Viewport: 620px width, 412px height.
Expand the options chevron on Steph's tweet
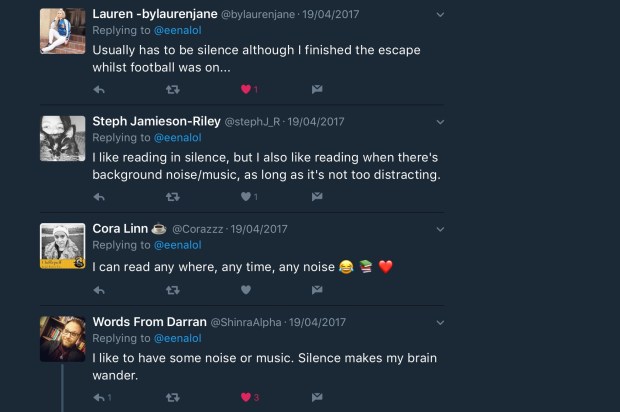coord(441,122)
